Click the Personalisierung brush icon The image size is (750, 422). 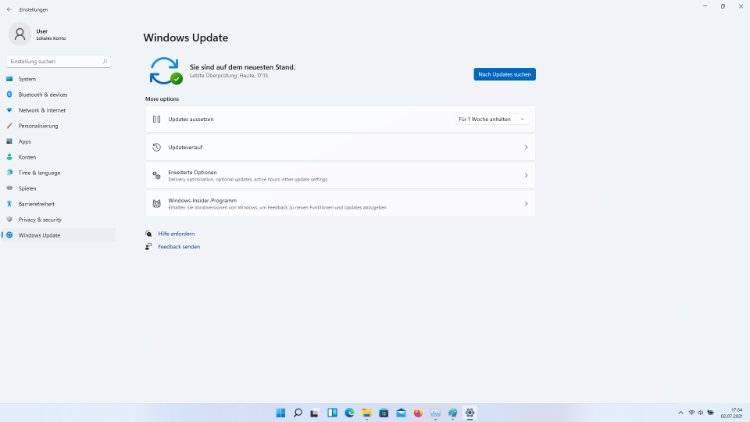tap(9, 126)
